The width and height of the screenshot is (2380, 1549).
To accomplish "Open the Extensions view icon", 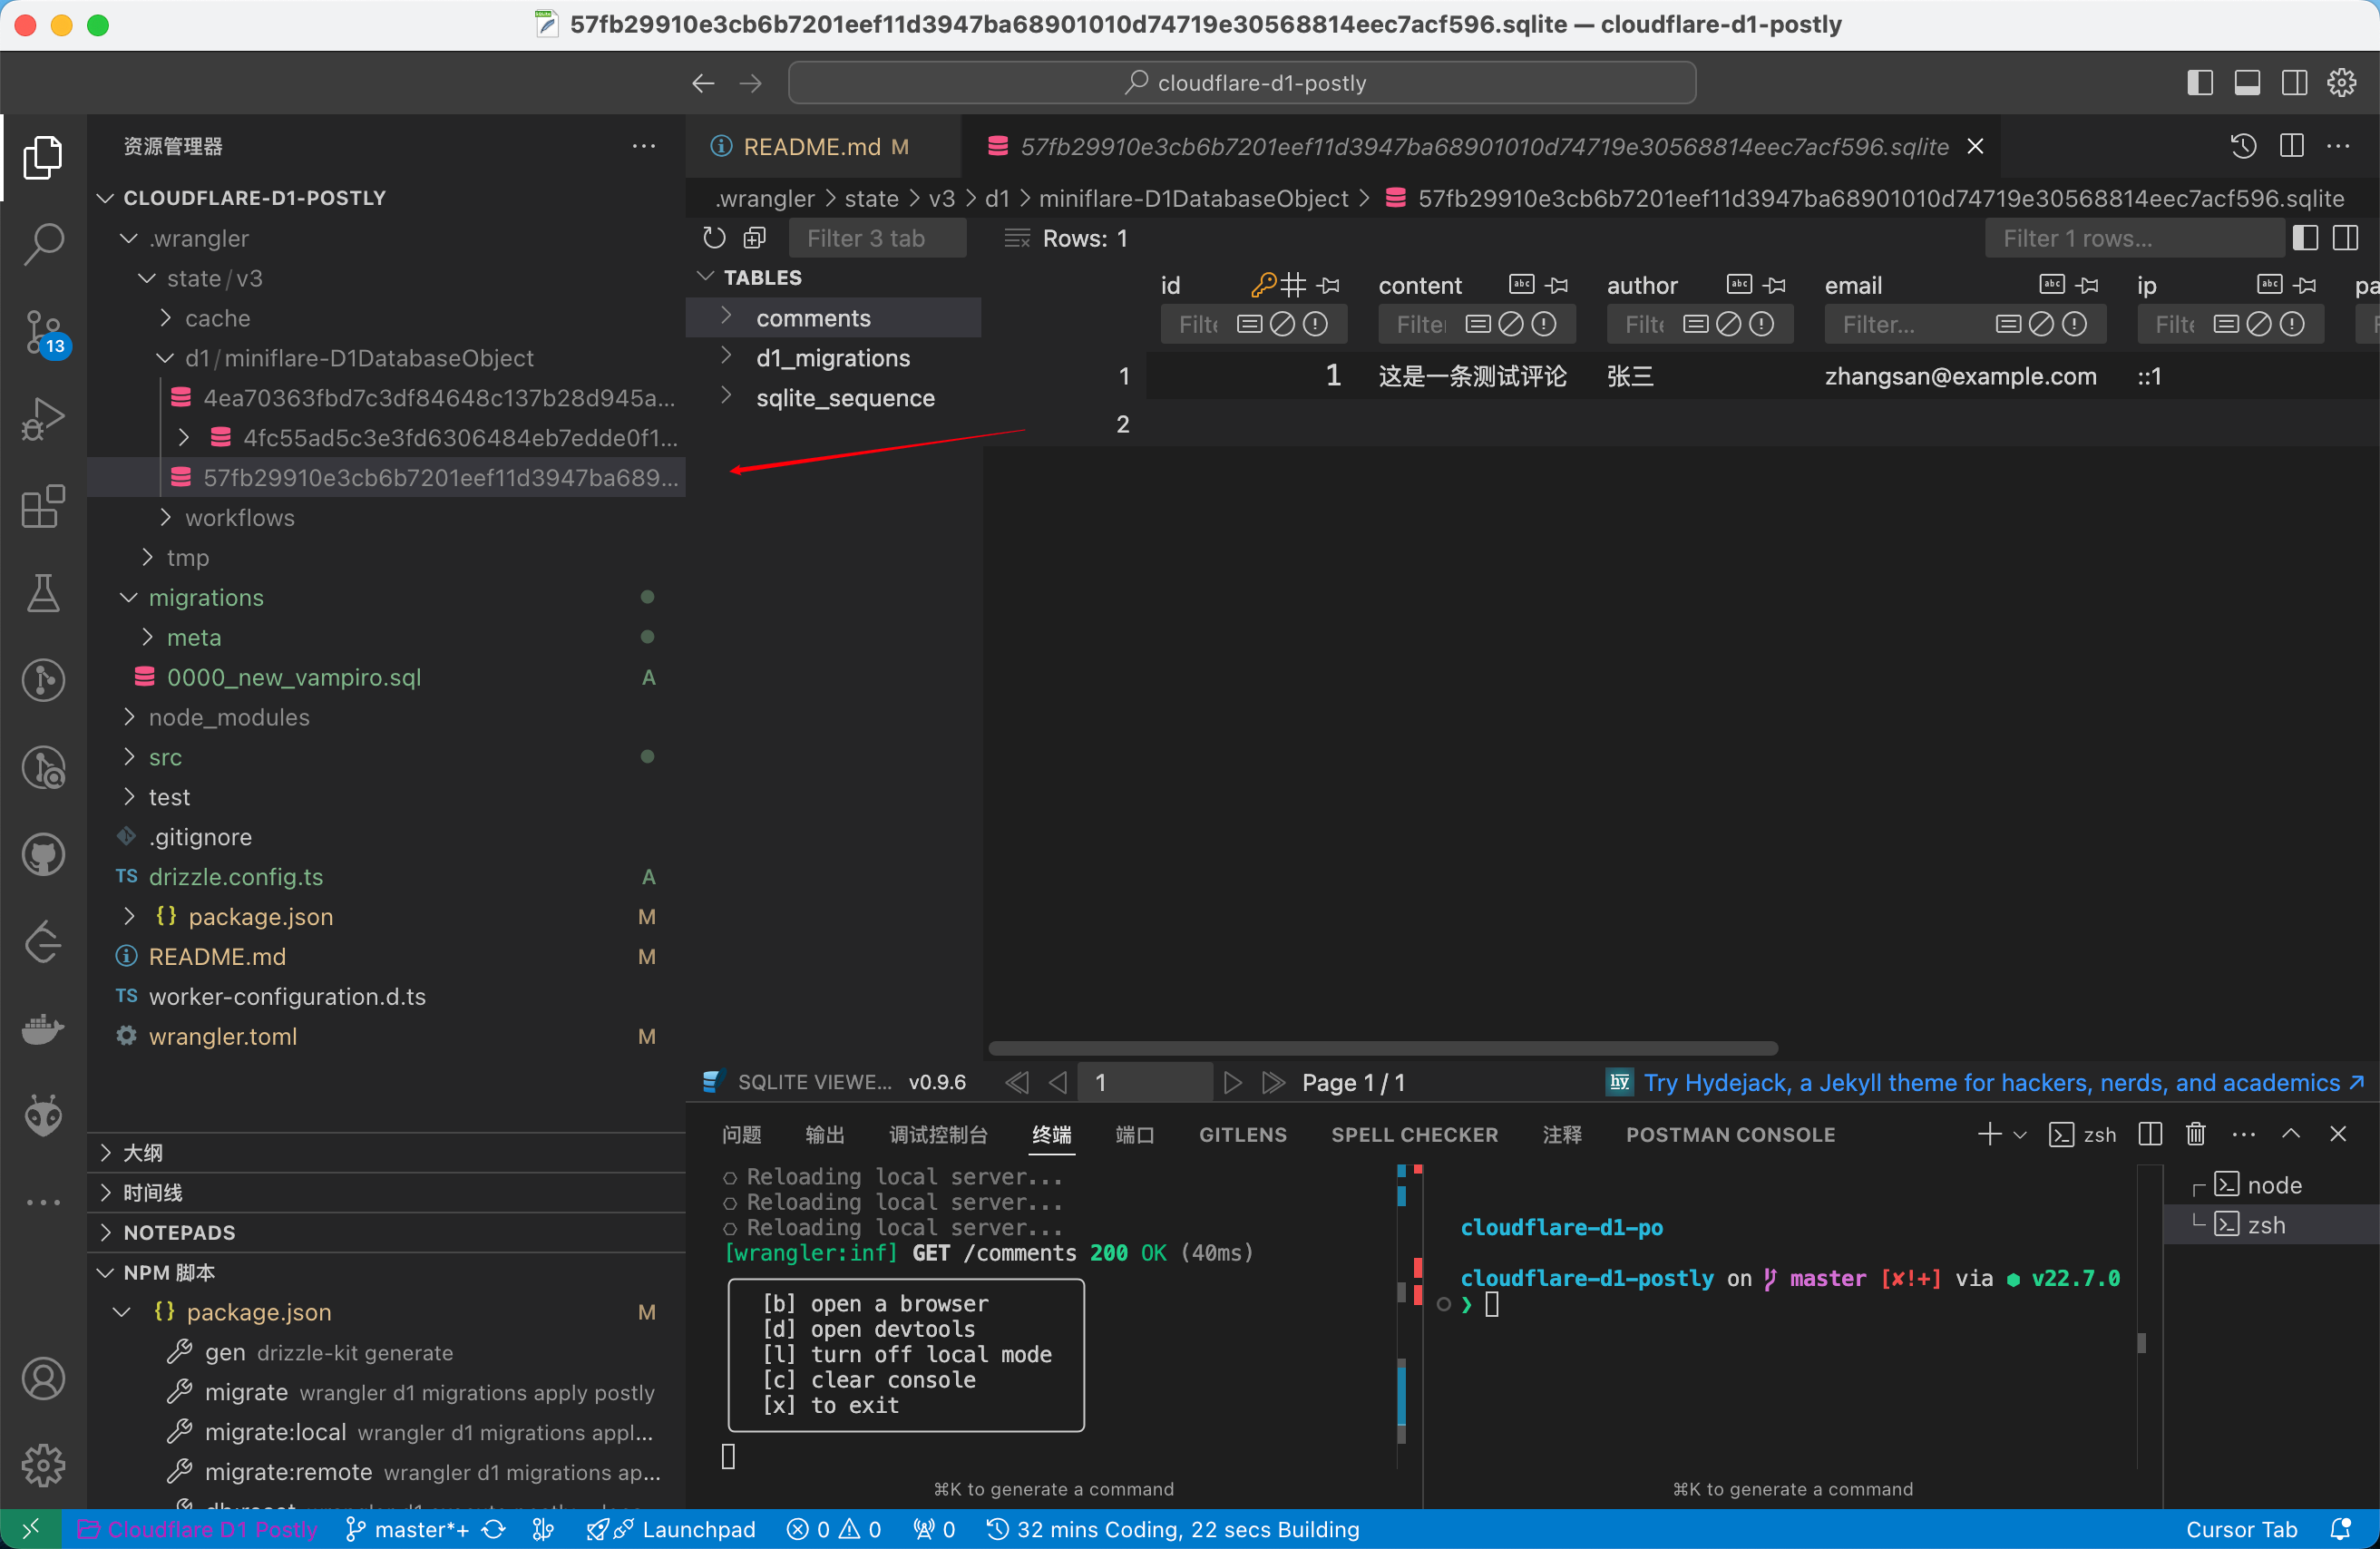I will tap(43, 507).
